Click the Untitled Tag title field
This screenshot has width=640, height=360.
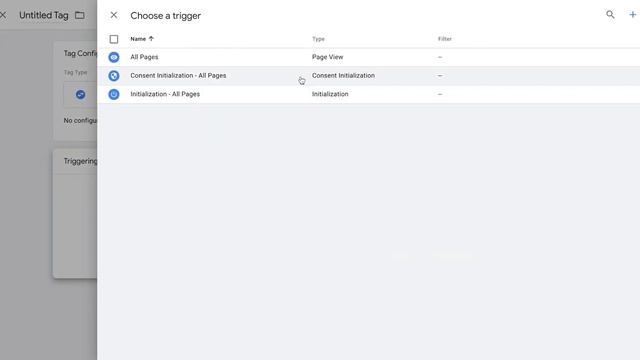click(x=44, y=16)
